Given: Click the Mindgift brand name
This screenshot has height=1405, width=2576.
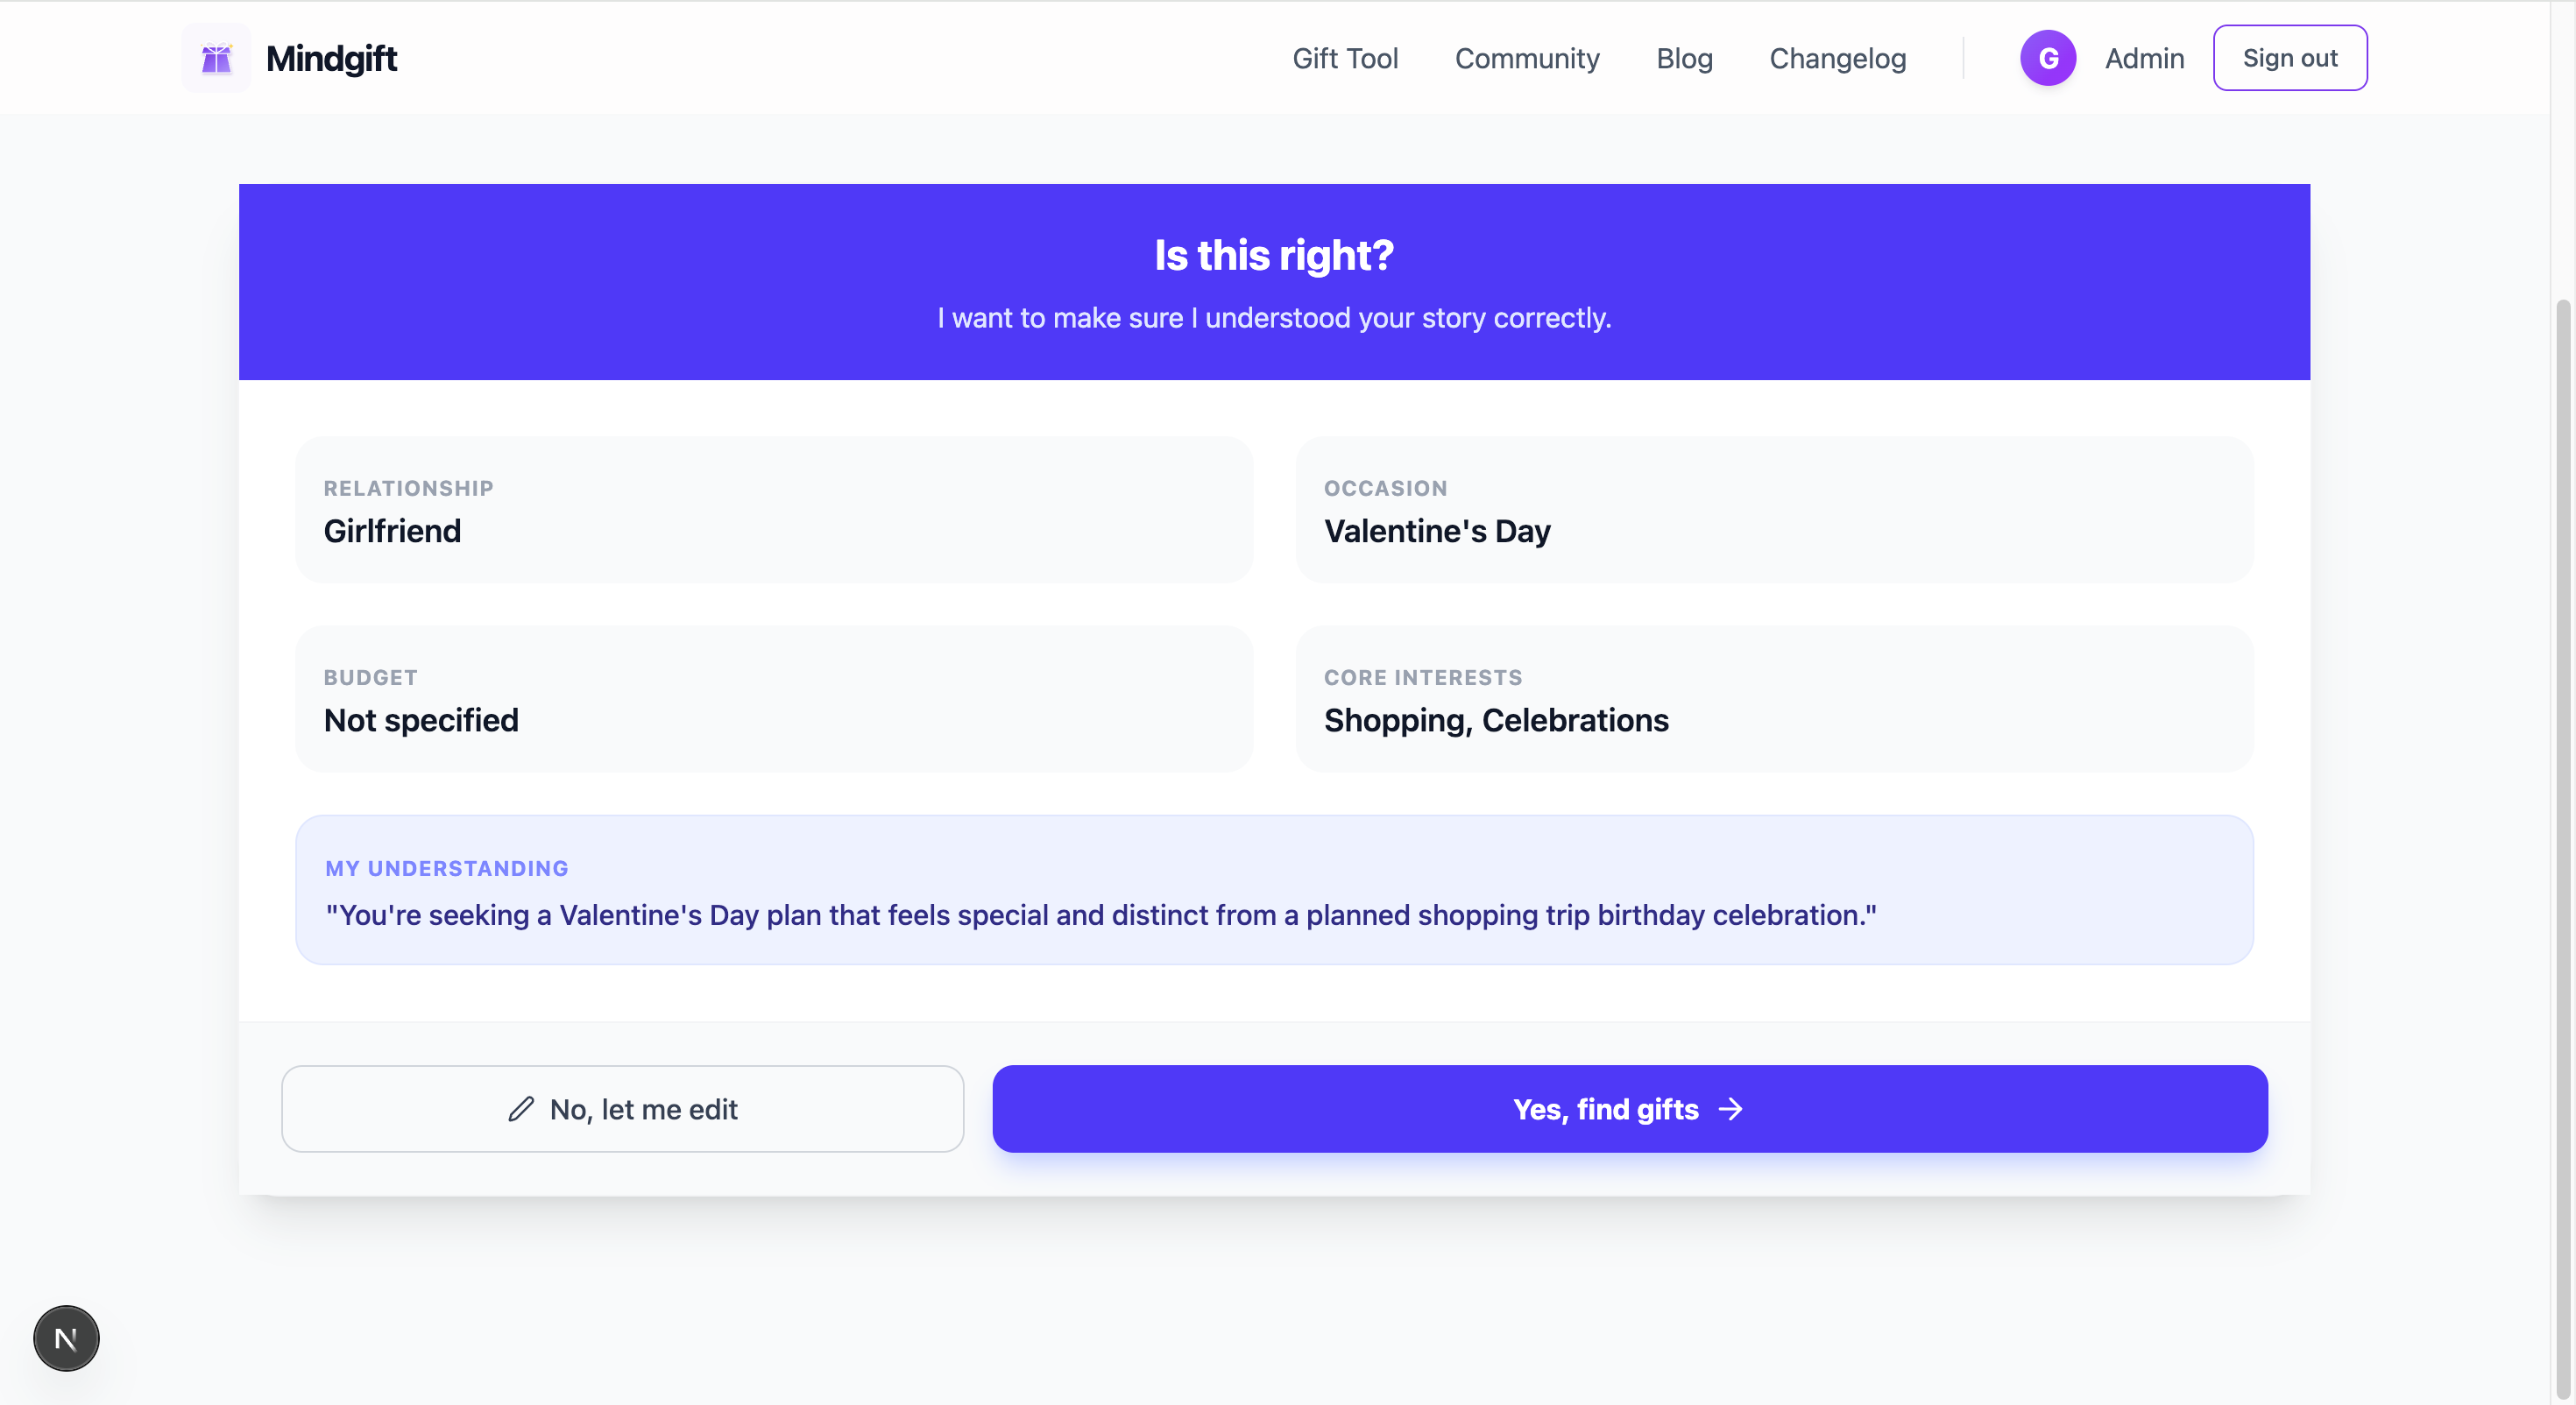Looking at the screenshot, I should [331, 58].
